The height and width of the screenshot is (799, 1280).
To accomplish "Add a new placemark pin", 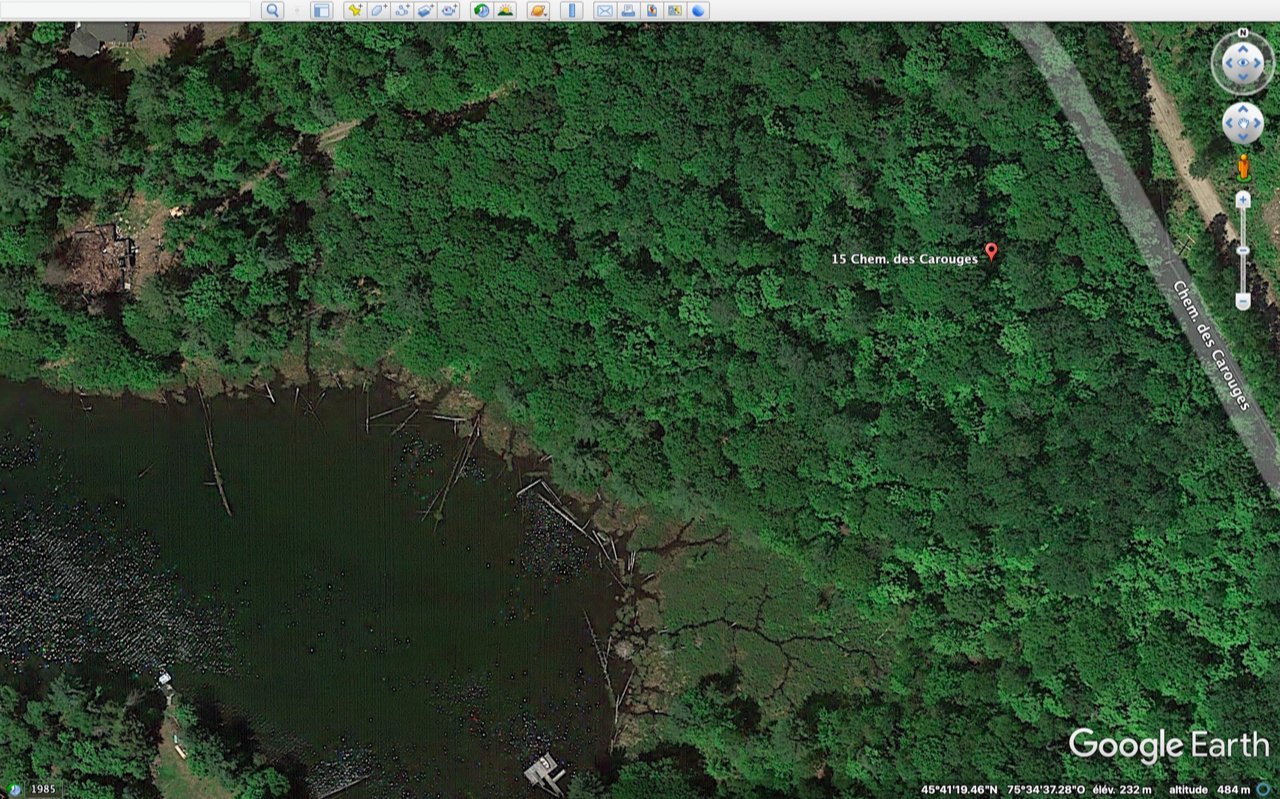I will tap(355, 10).
